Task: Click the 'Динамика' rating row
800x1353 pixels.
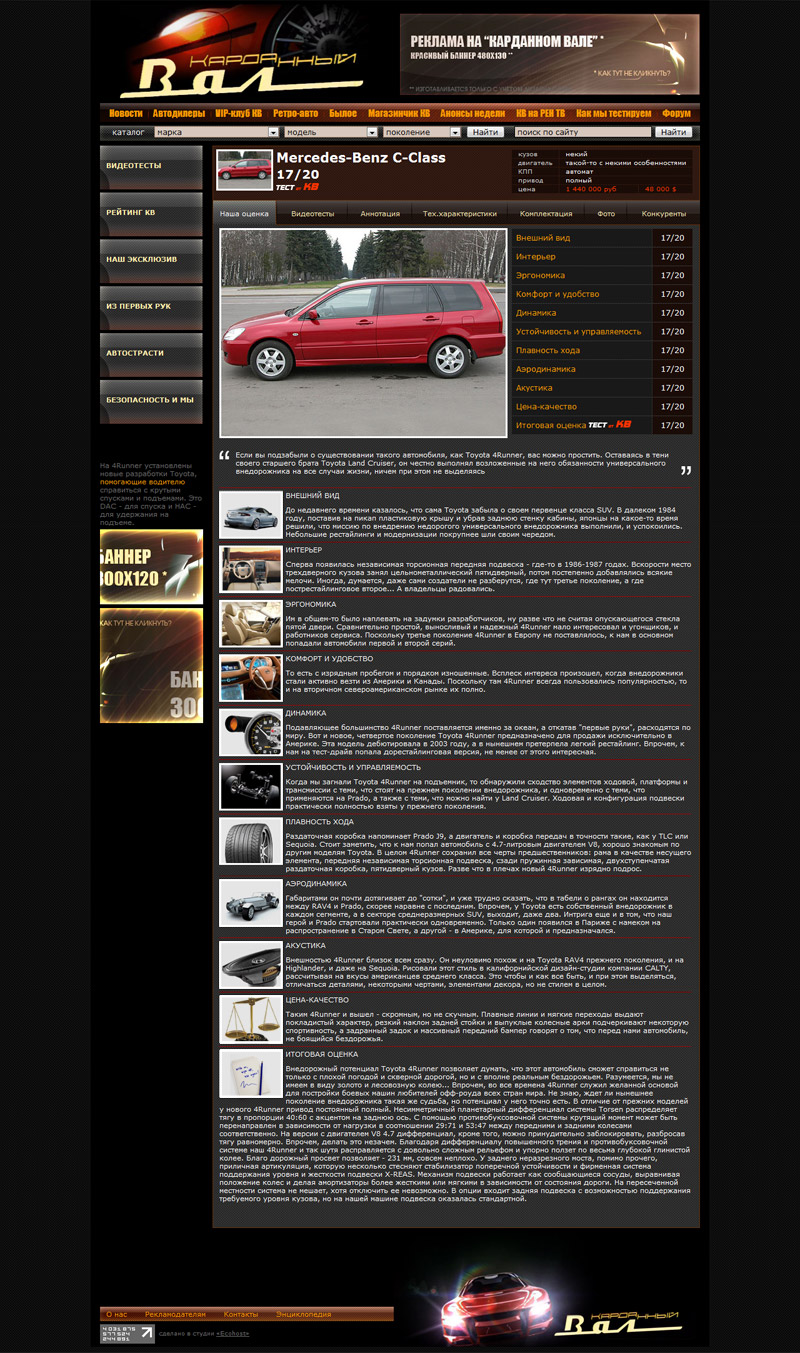Action: point(602,313)
